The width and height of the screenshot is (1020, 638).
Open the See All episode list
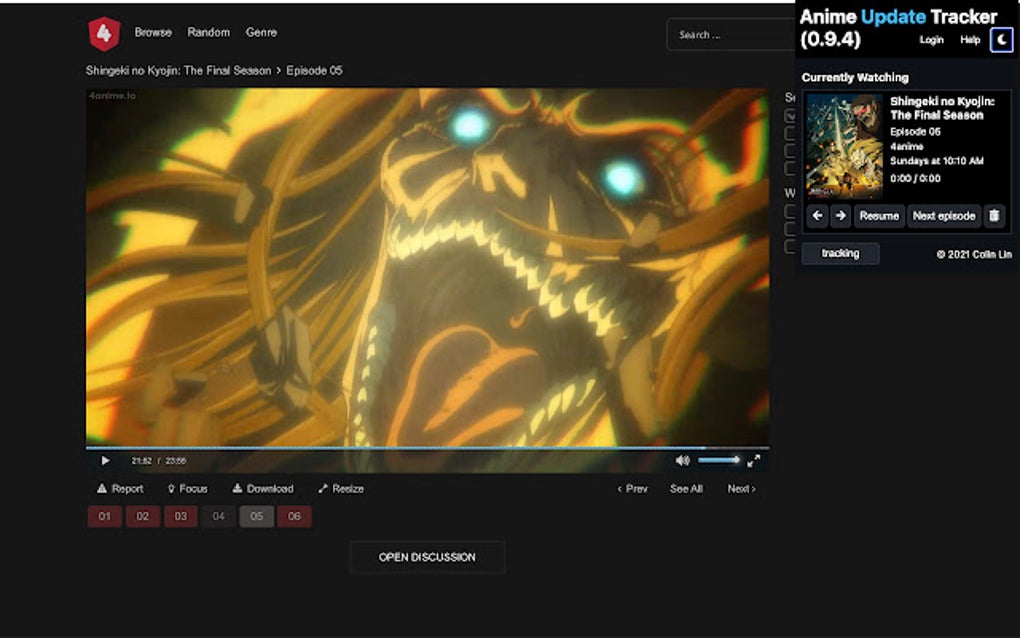point(685,488)
